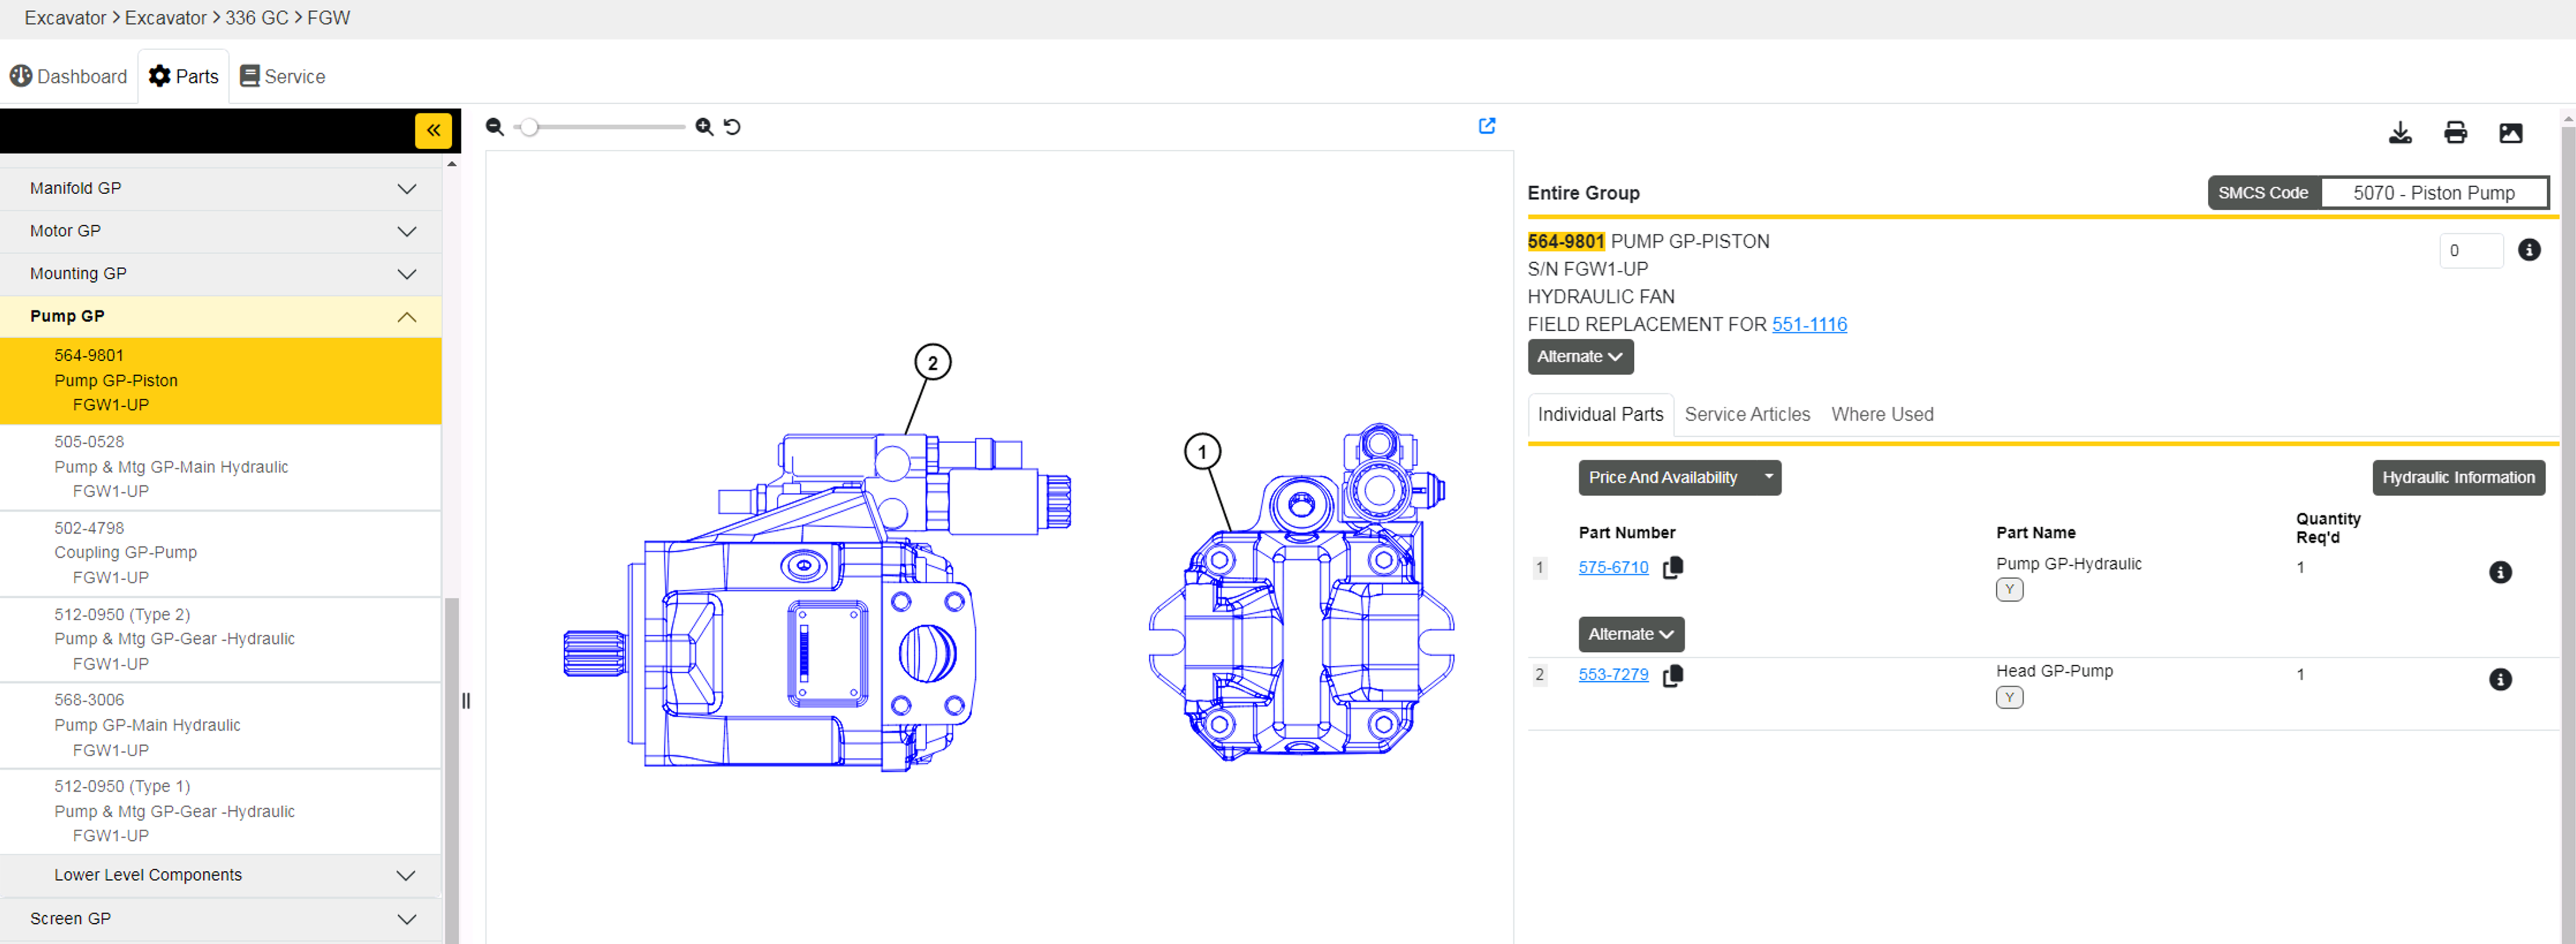Collapse sidebar with double-chevron button
This screenshot has height=944, width=2576.
(x=433, y=131)
